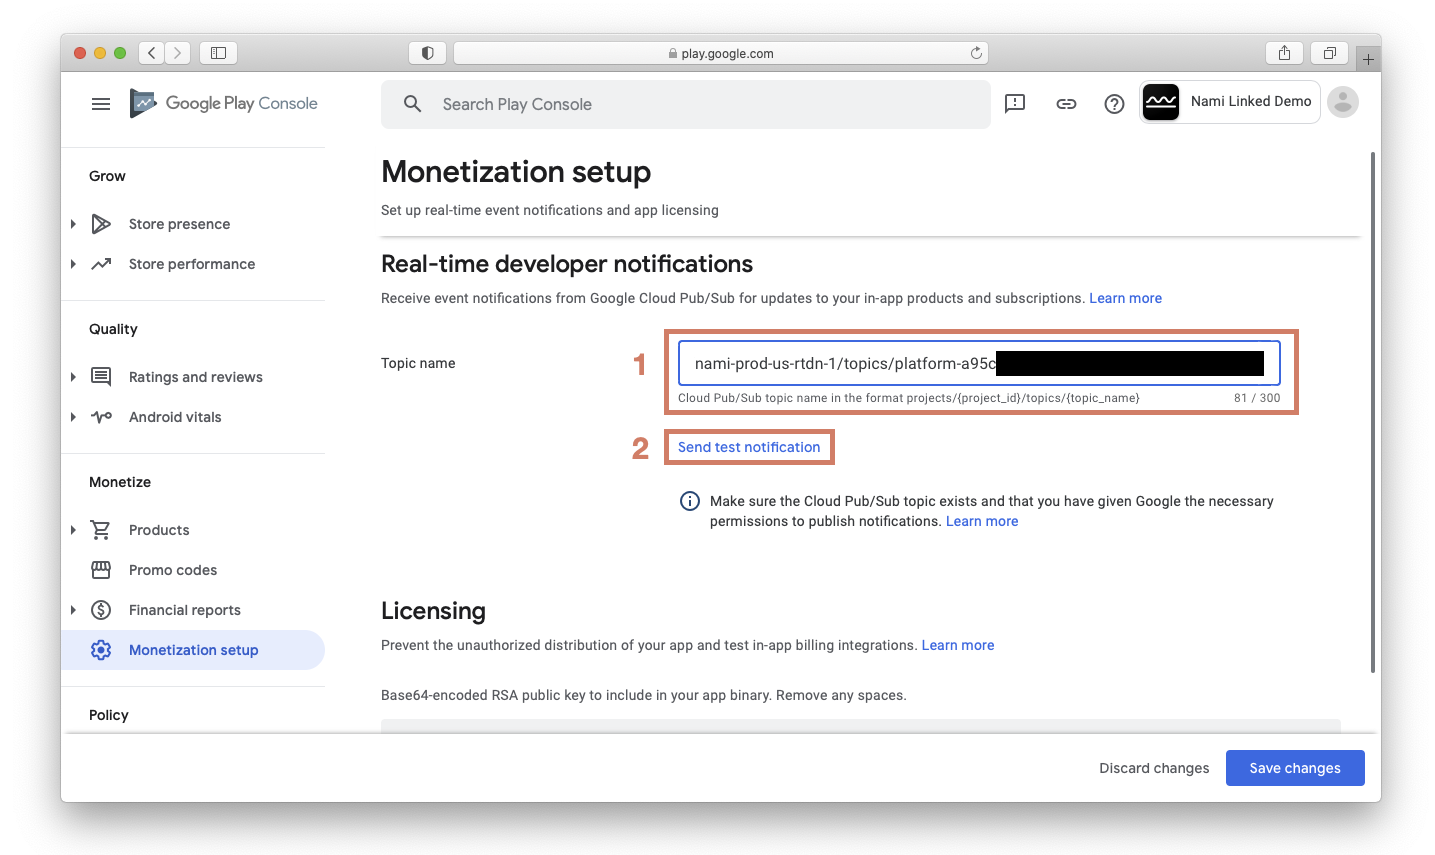
Task: Click Save changes button
Action: pos(1295,768)
